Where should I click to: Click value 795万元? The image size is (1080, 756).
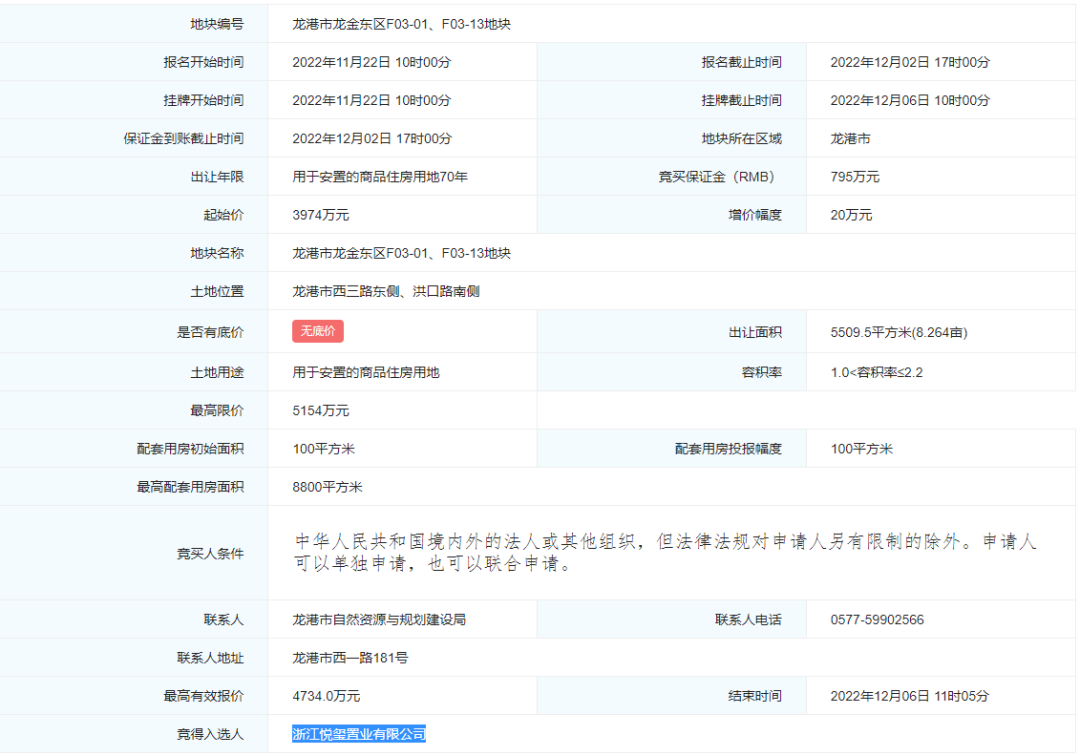coord(855,177)
